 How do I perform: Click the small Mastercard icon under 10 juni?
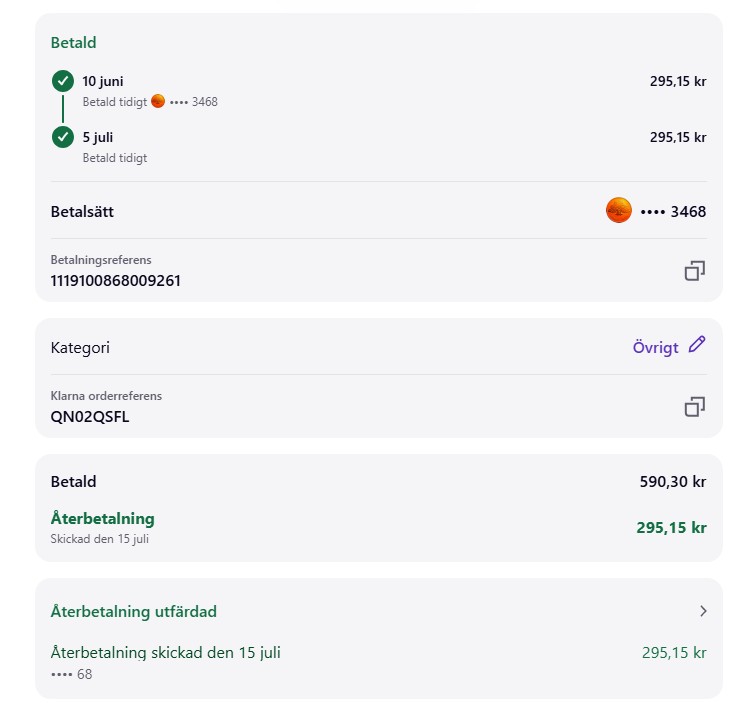coord(157,101)
